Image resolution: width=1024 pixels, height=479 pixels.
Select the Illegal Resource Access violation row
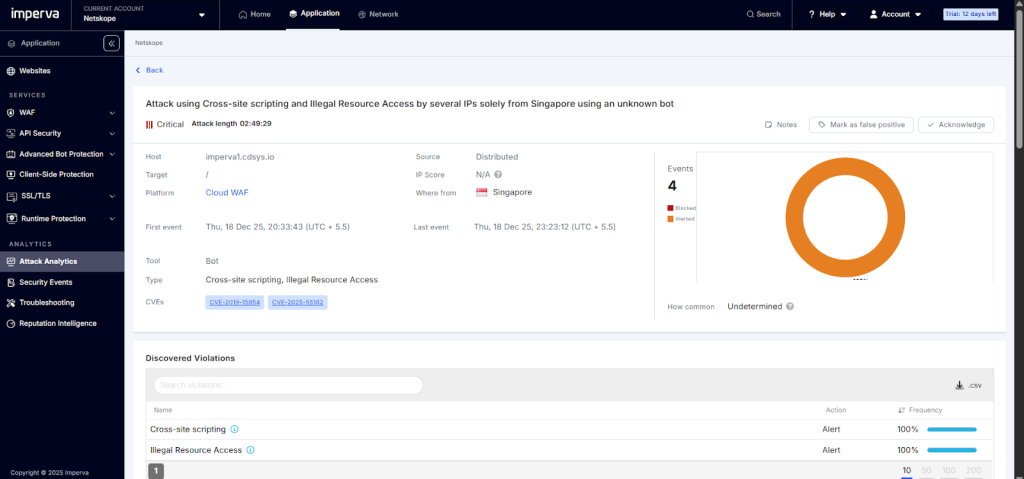tap(569, 450)
